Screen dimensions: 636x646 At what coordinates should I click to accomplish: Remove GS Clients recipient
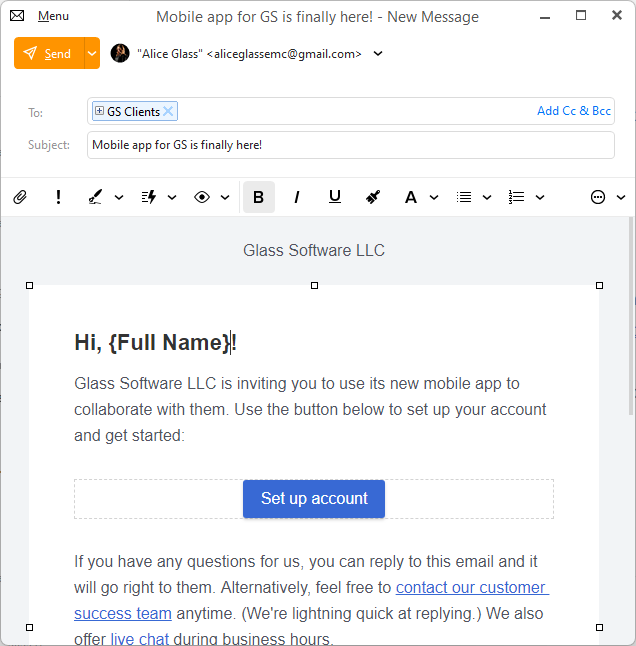(x=168, y=111)
